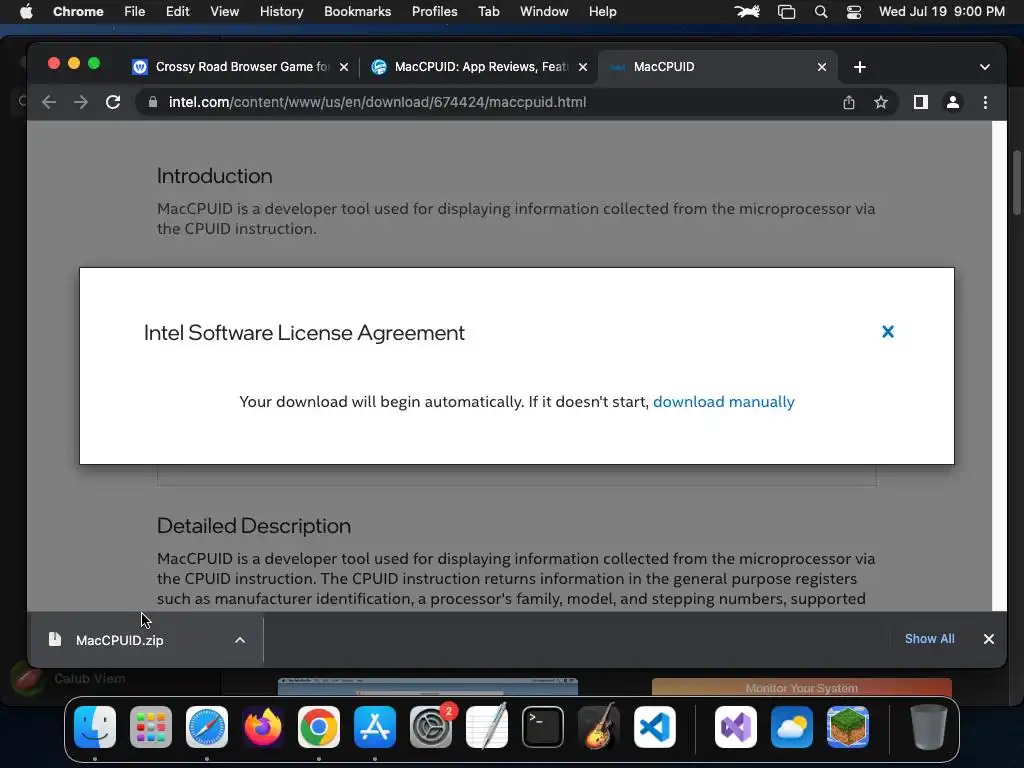Switch to the Crossy Road Browser Game tab

coord(240,67)
